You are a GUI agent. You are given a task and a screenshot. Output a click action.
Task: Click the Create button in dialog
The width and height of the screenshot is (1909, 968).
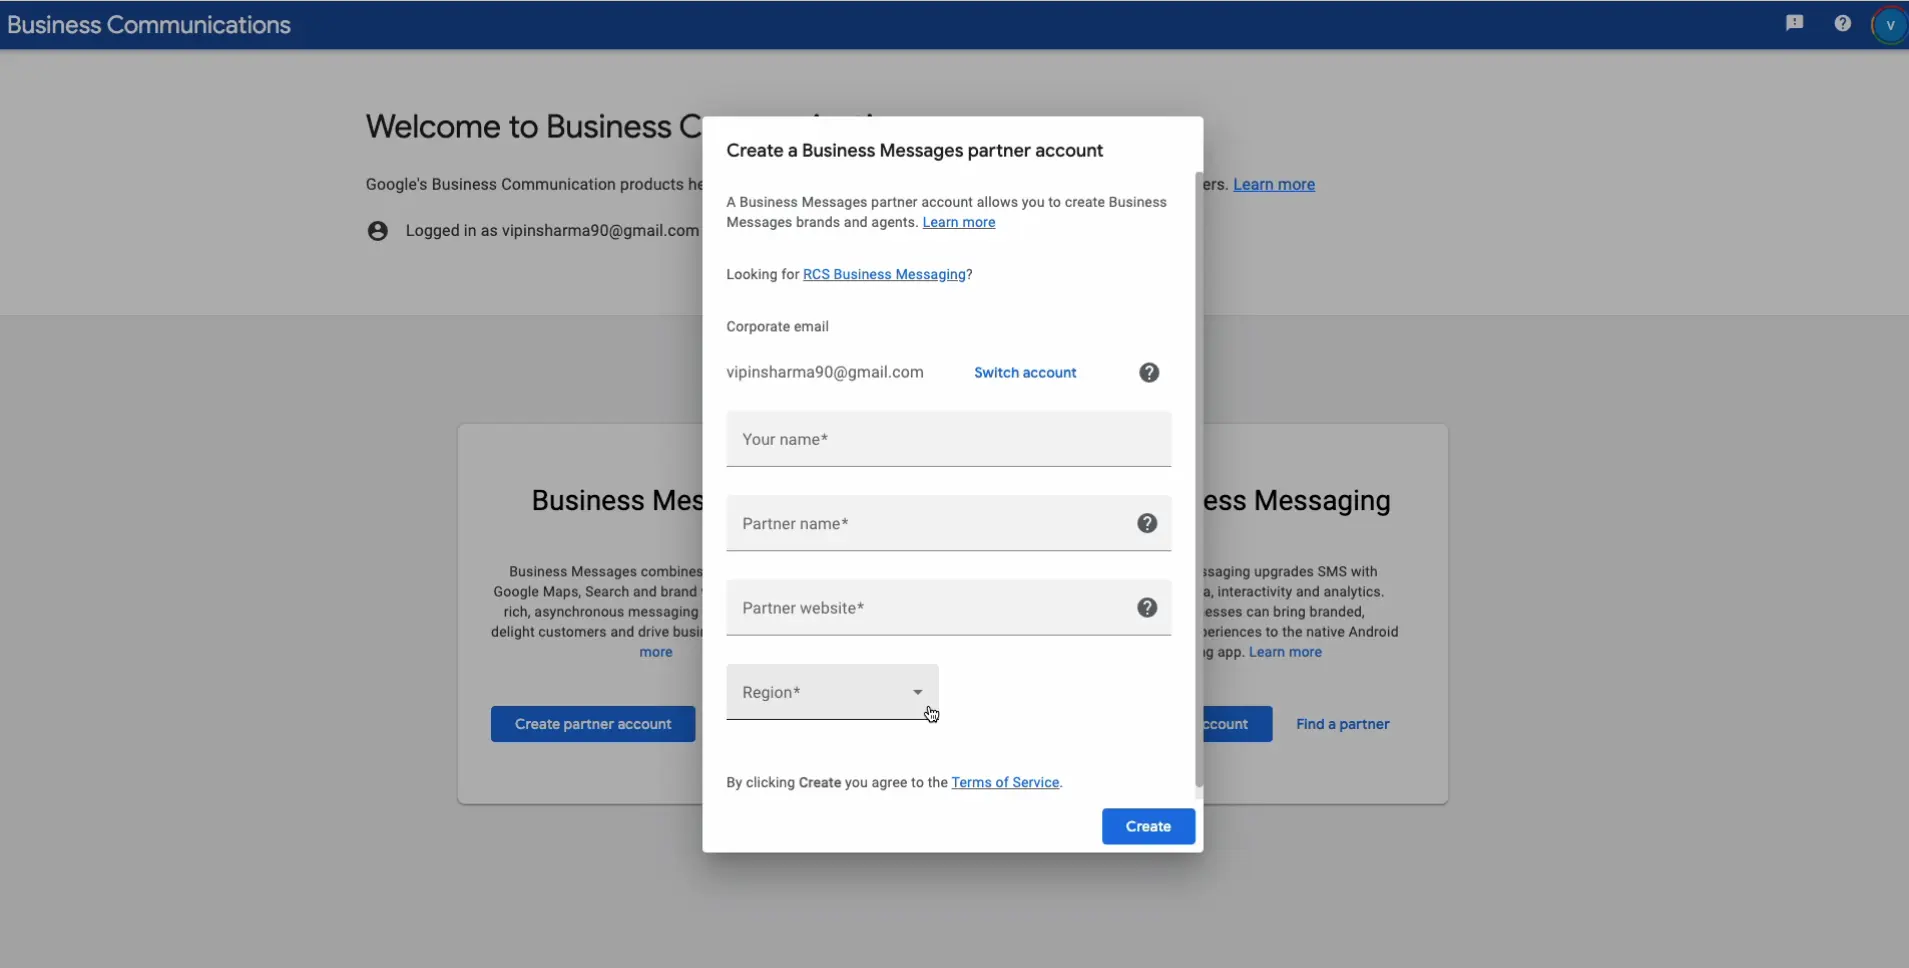(x=1148, y=826)
